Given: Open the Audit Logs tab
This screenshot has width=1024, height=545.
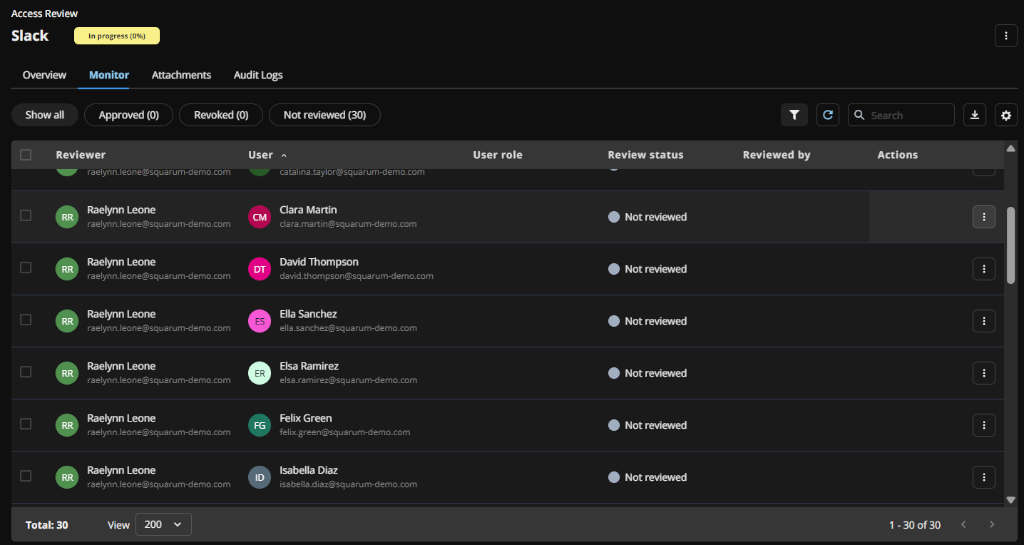Looking at the screenshot, I should (x=258, y=75).
